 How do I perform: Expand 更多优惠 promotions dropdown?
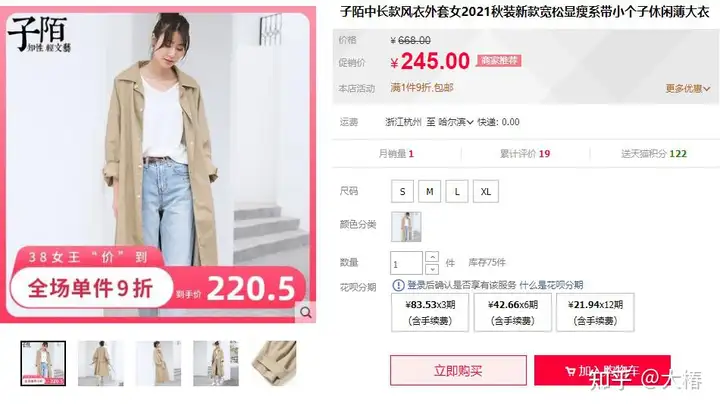pos(688,88)
